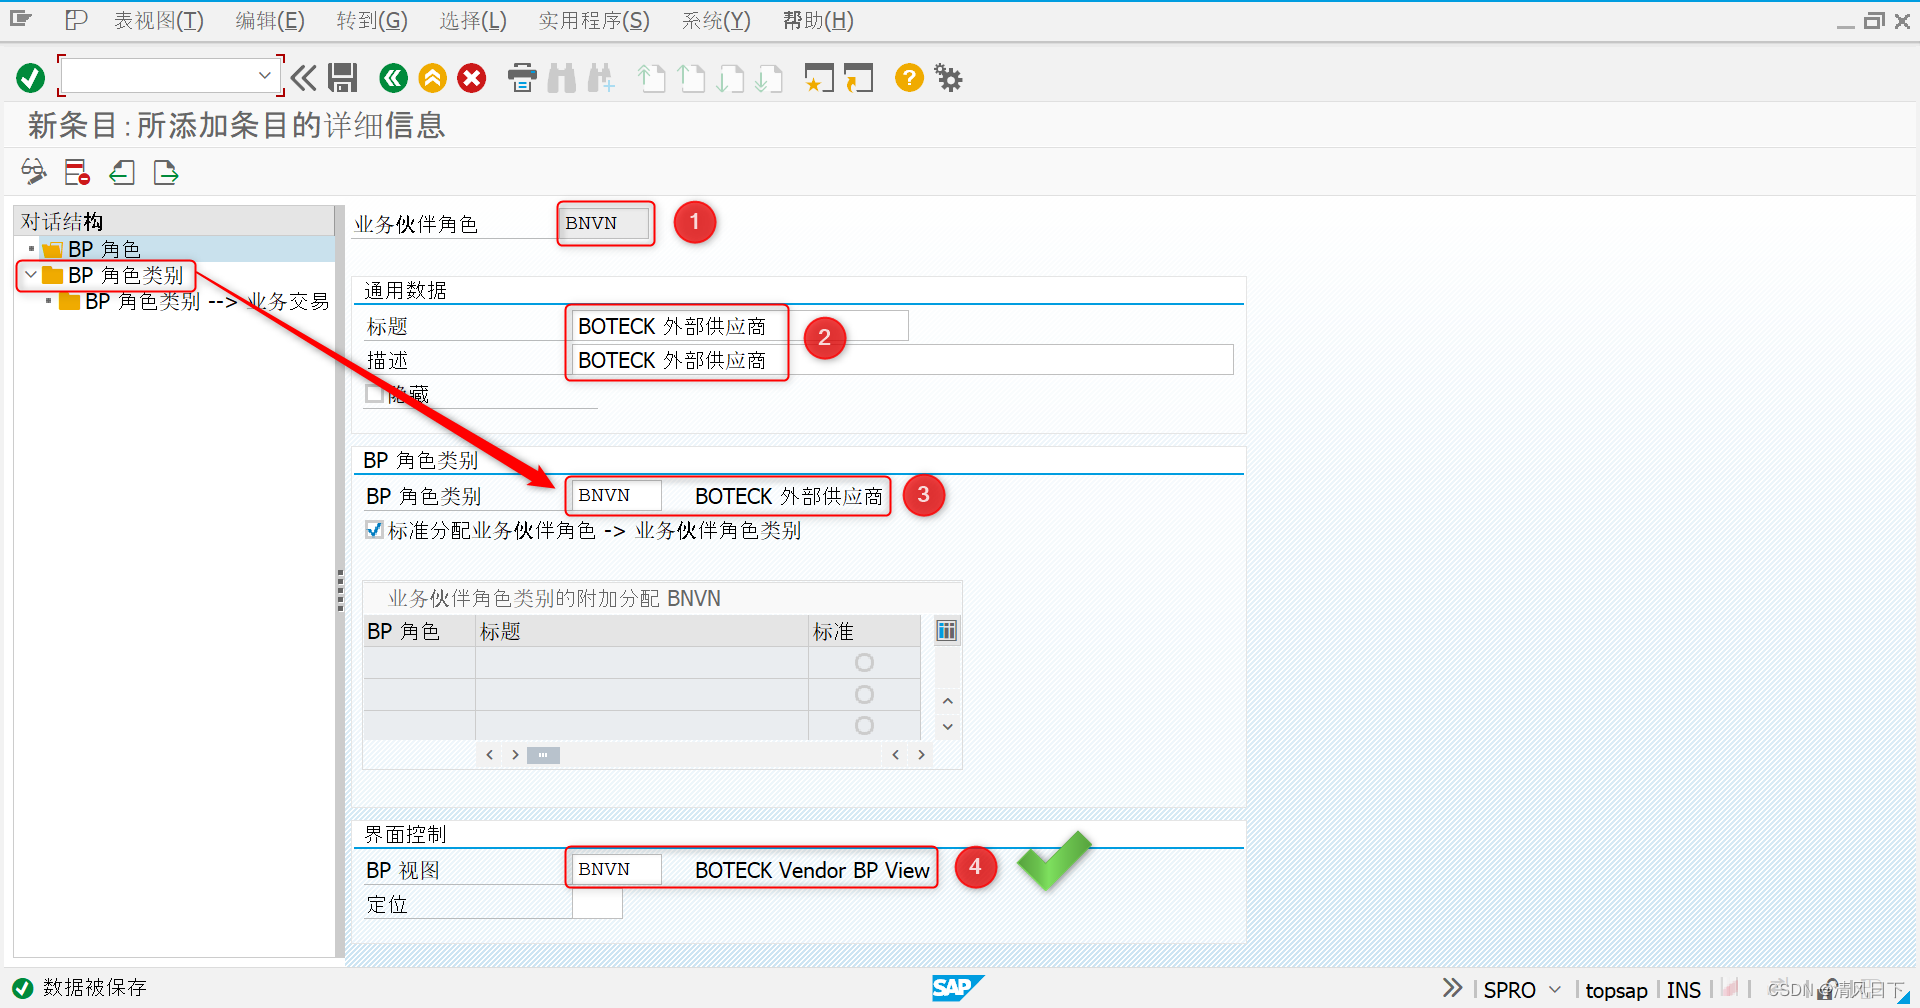
Task: Click the Generate Shortcut icon
Action: tap(858, 77)
